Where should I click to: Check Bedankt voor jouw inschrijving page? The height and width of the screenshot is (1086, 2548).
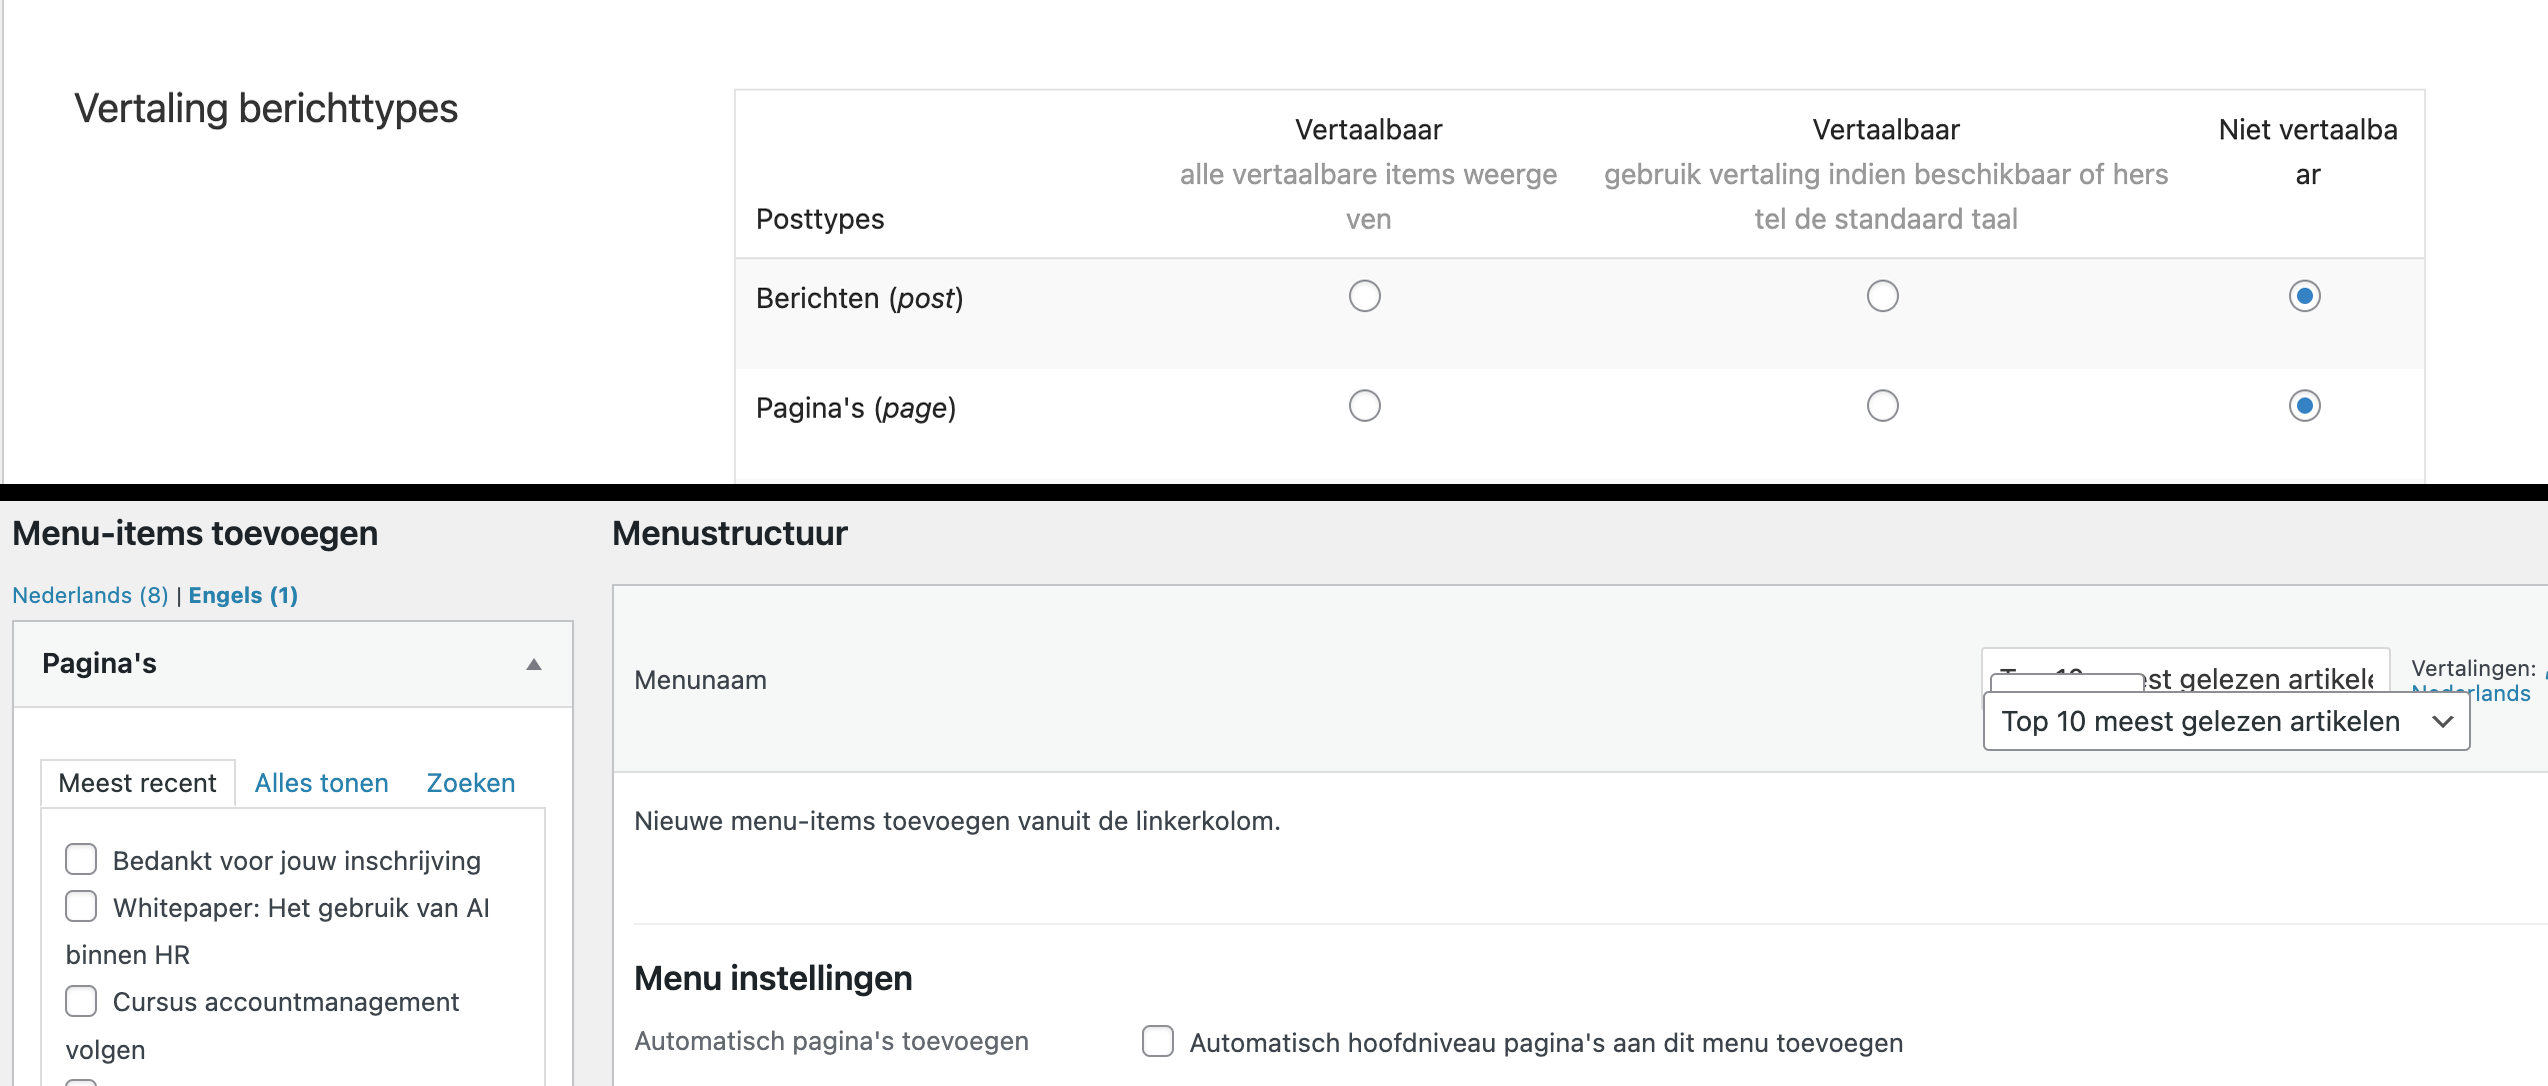click(x=81, y=859)
